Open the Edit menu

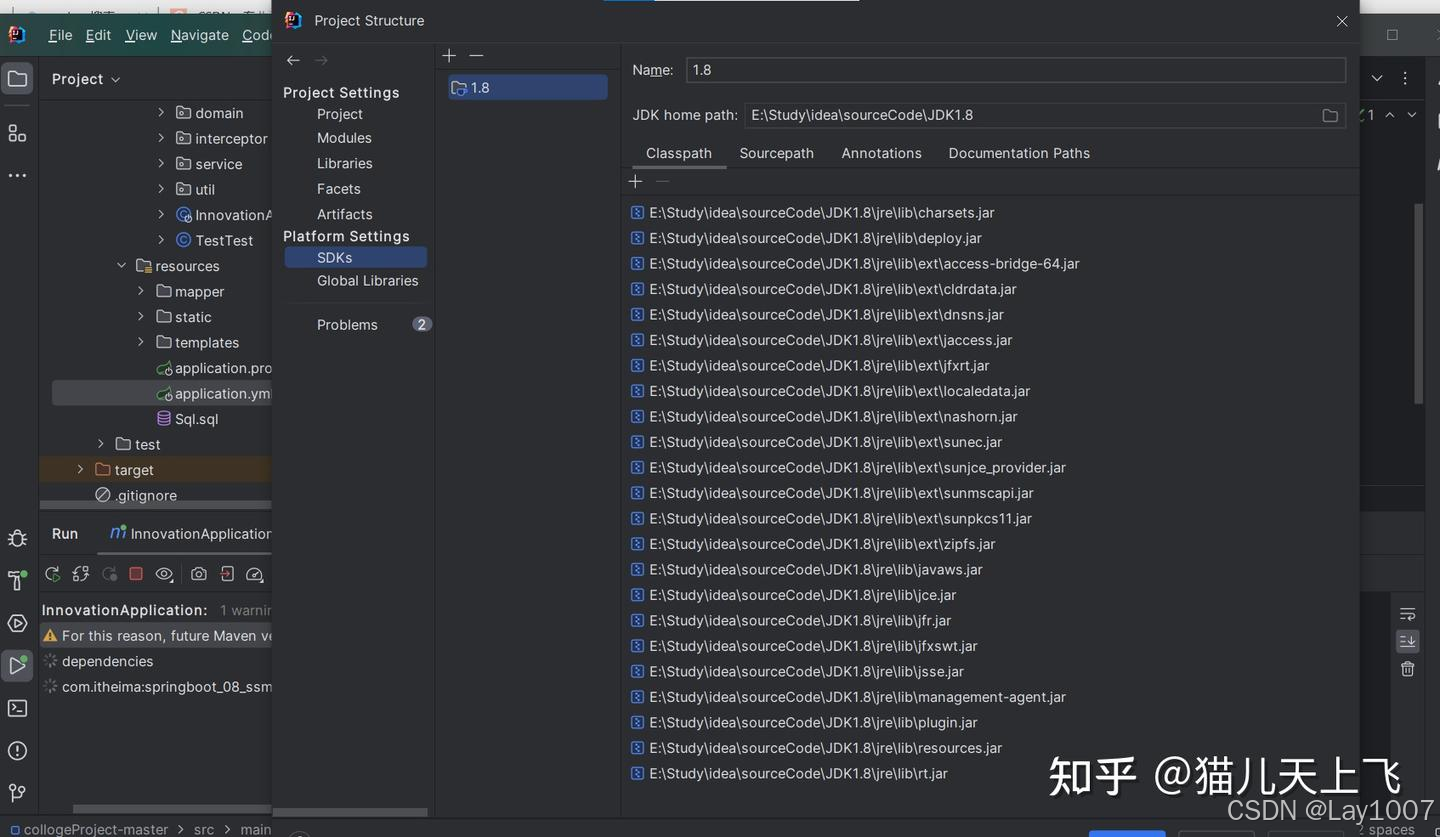[x=98, y=35]
